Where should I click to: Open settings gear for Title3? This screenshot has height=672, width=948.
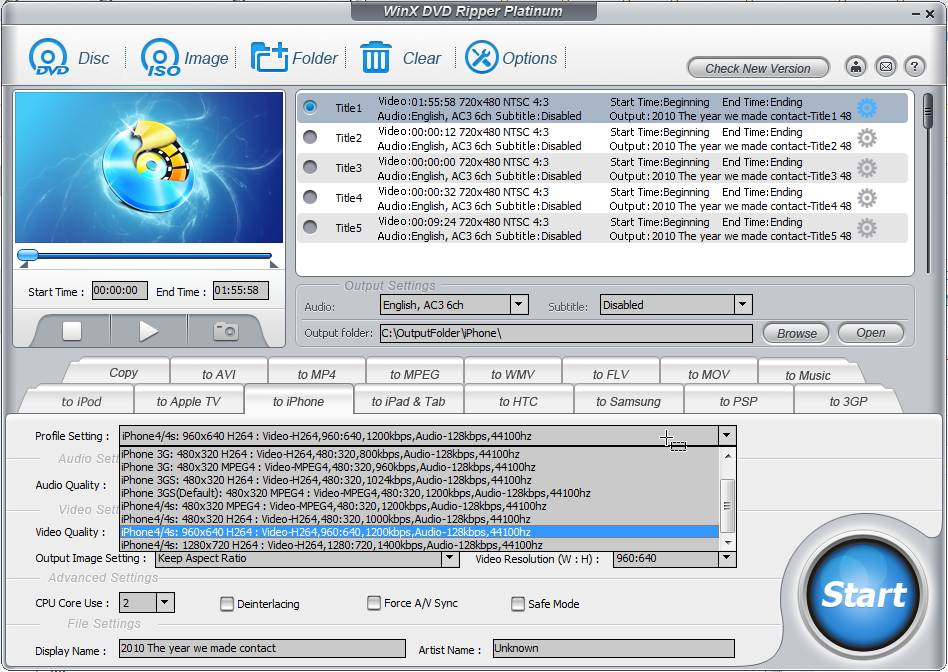(x=867, y=168)
